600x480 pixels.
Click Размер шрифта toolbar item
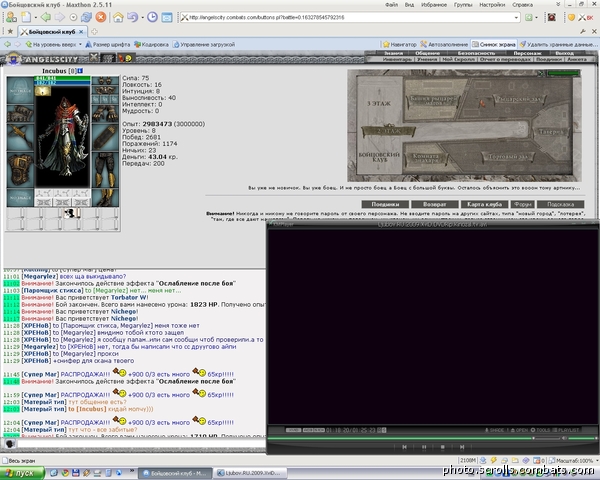pyautogui.click(x=108, y=44)
